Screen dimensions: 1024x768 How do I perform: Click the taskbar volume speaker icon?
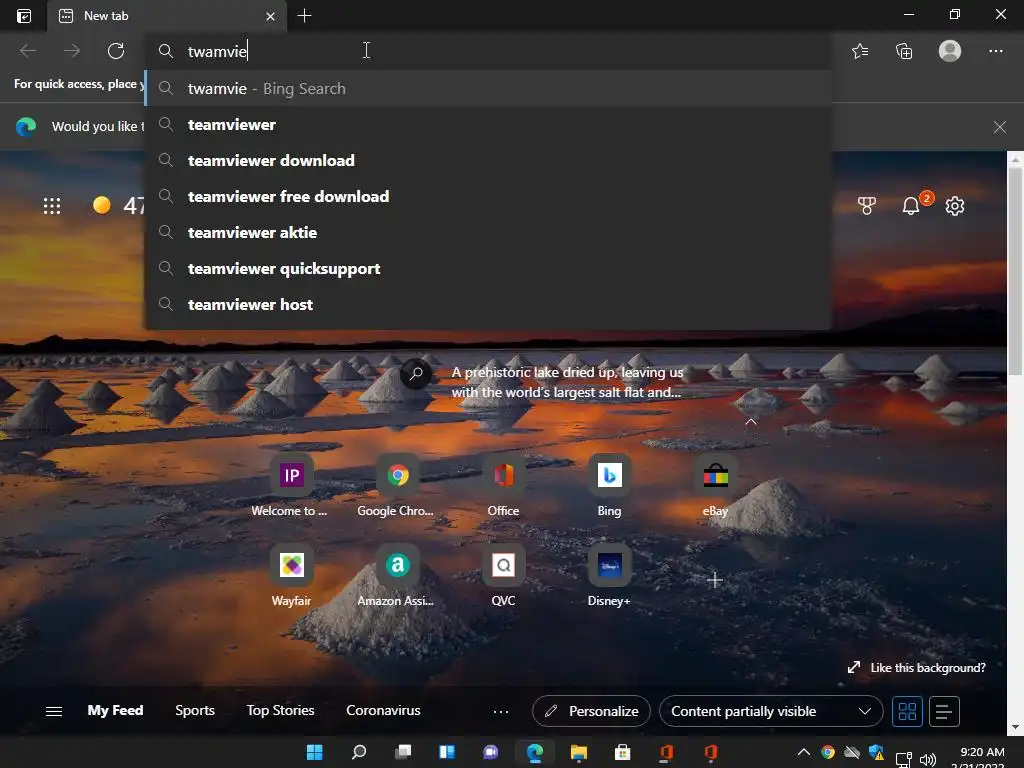point(927,759)
